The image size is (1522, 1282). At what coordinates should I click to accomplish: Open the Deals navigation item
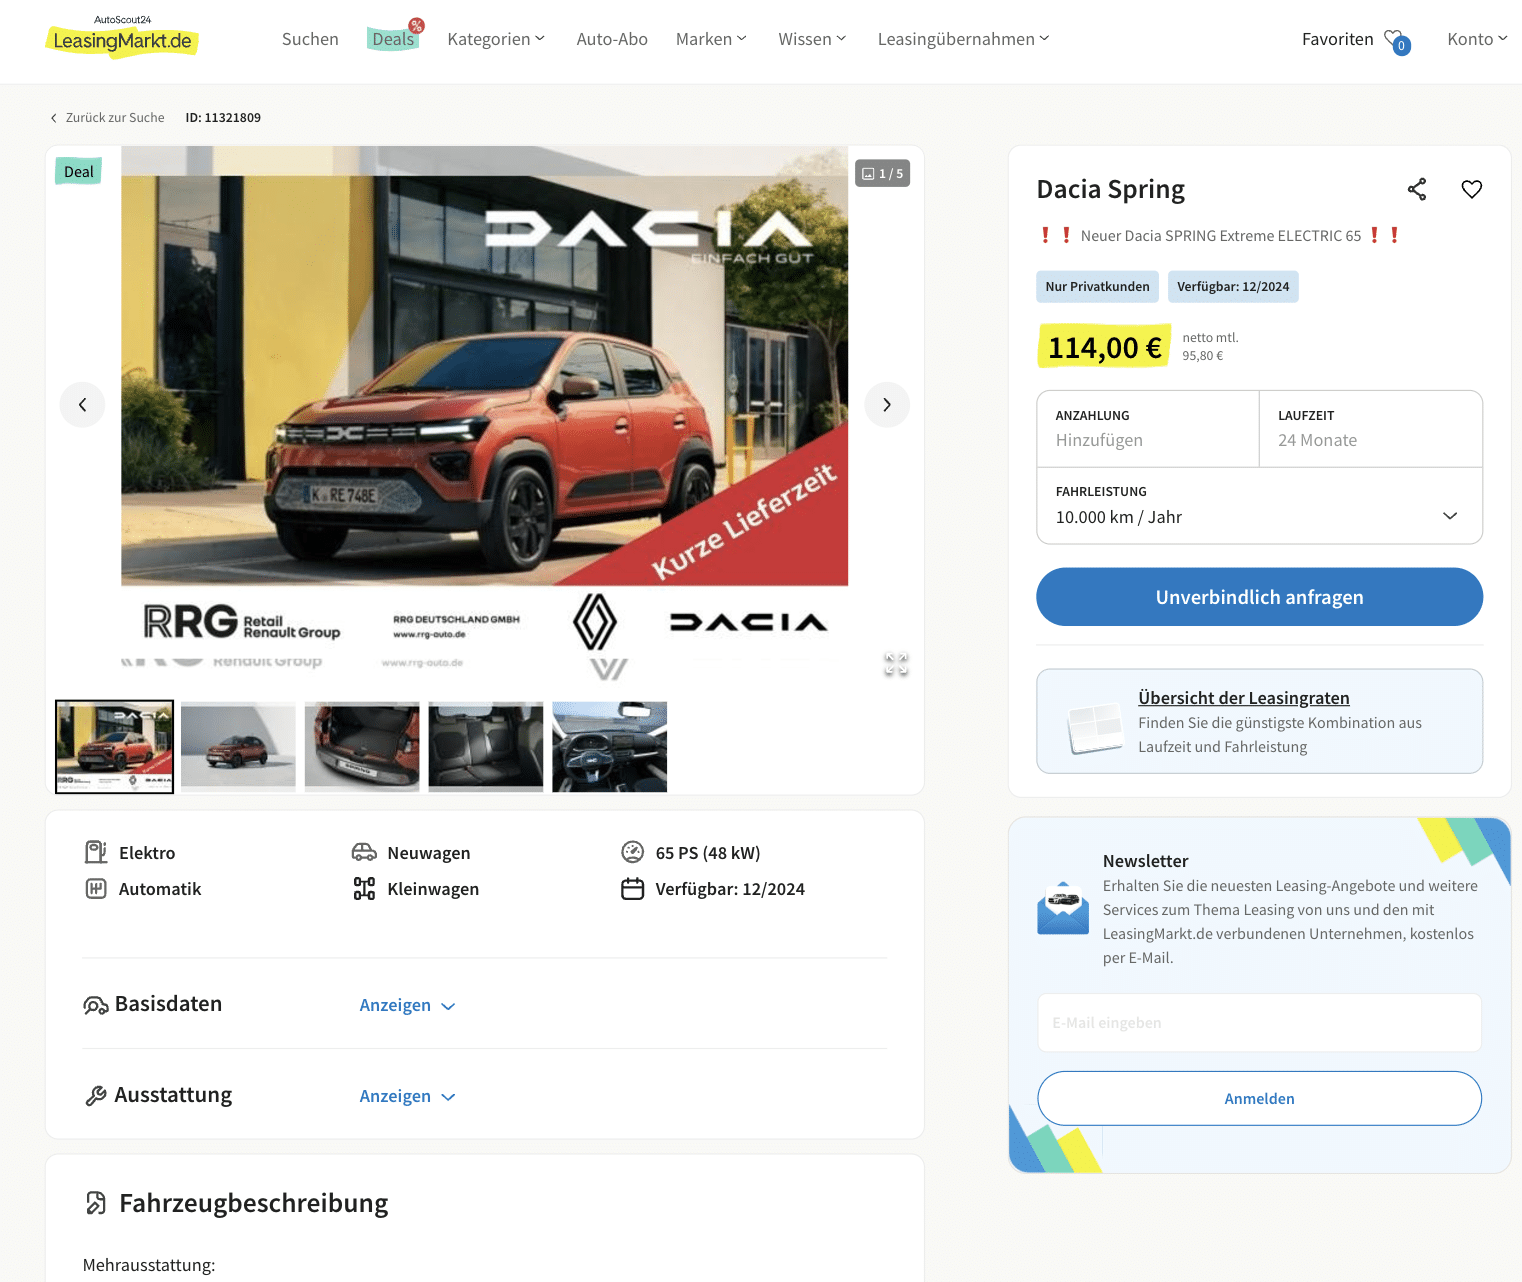pyautogui.click(x=393, y=39)
